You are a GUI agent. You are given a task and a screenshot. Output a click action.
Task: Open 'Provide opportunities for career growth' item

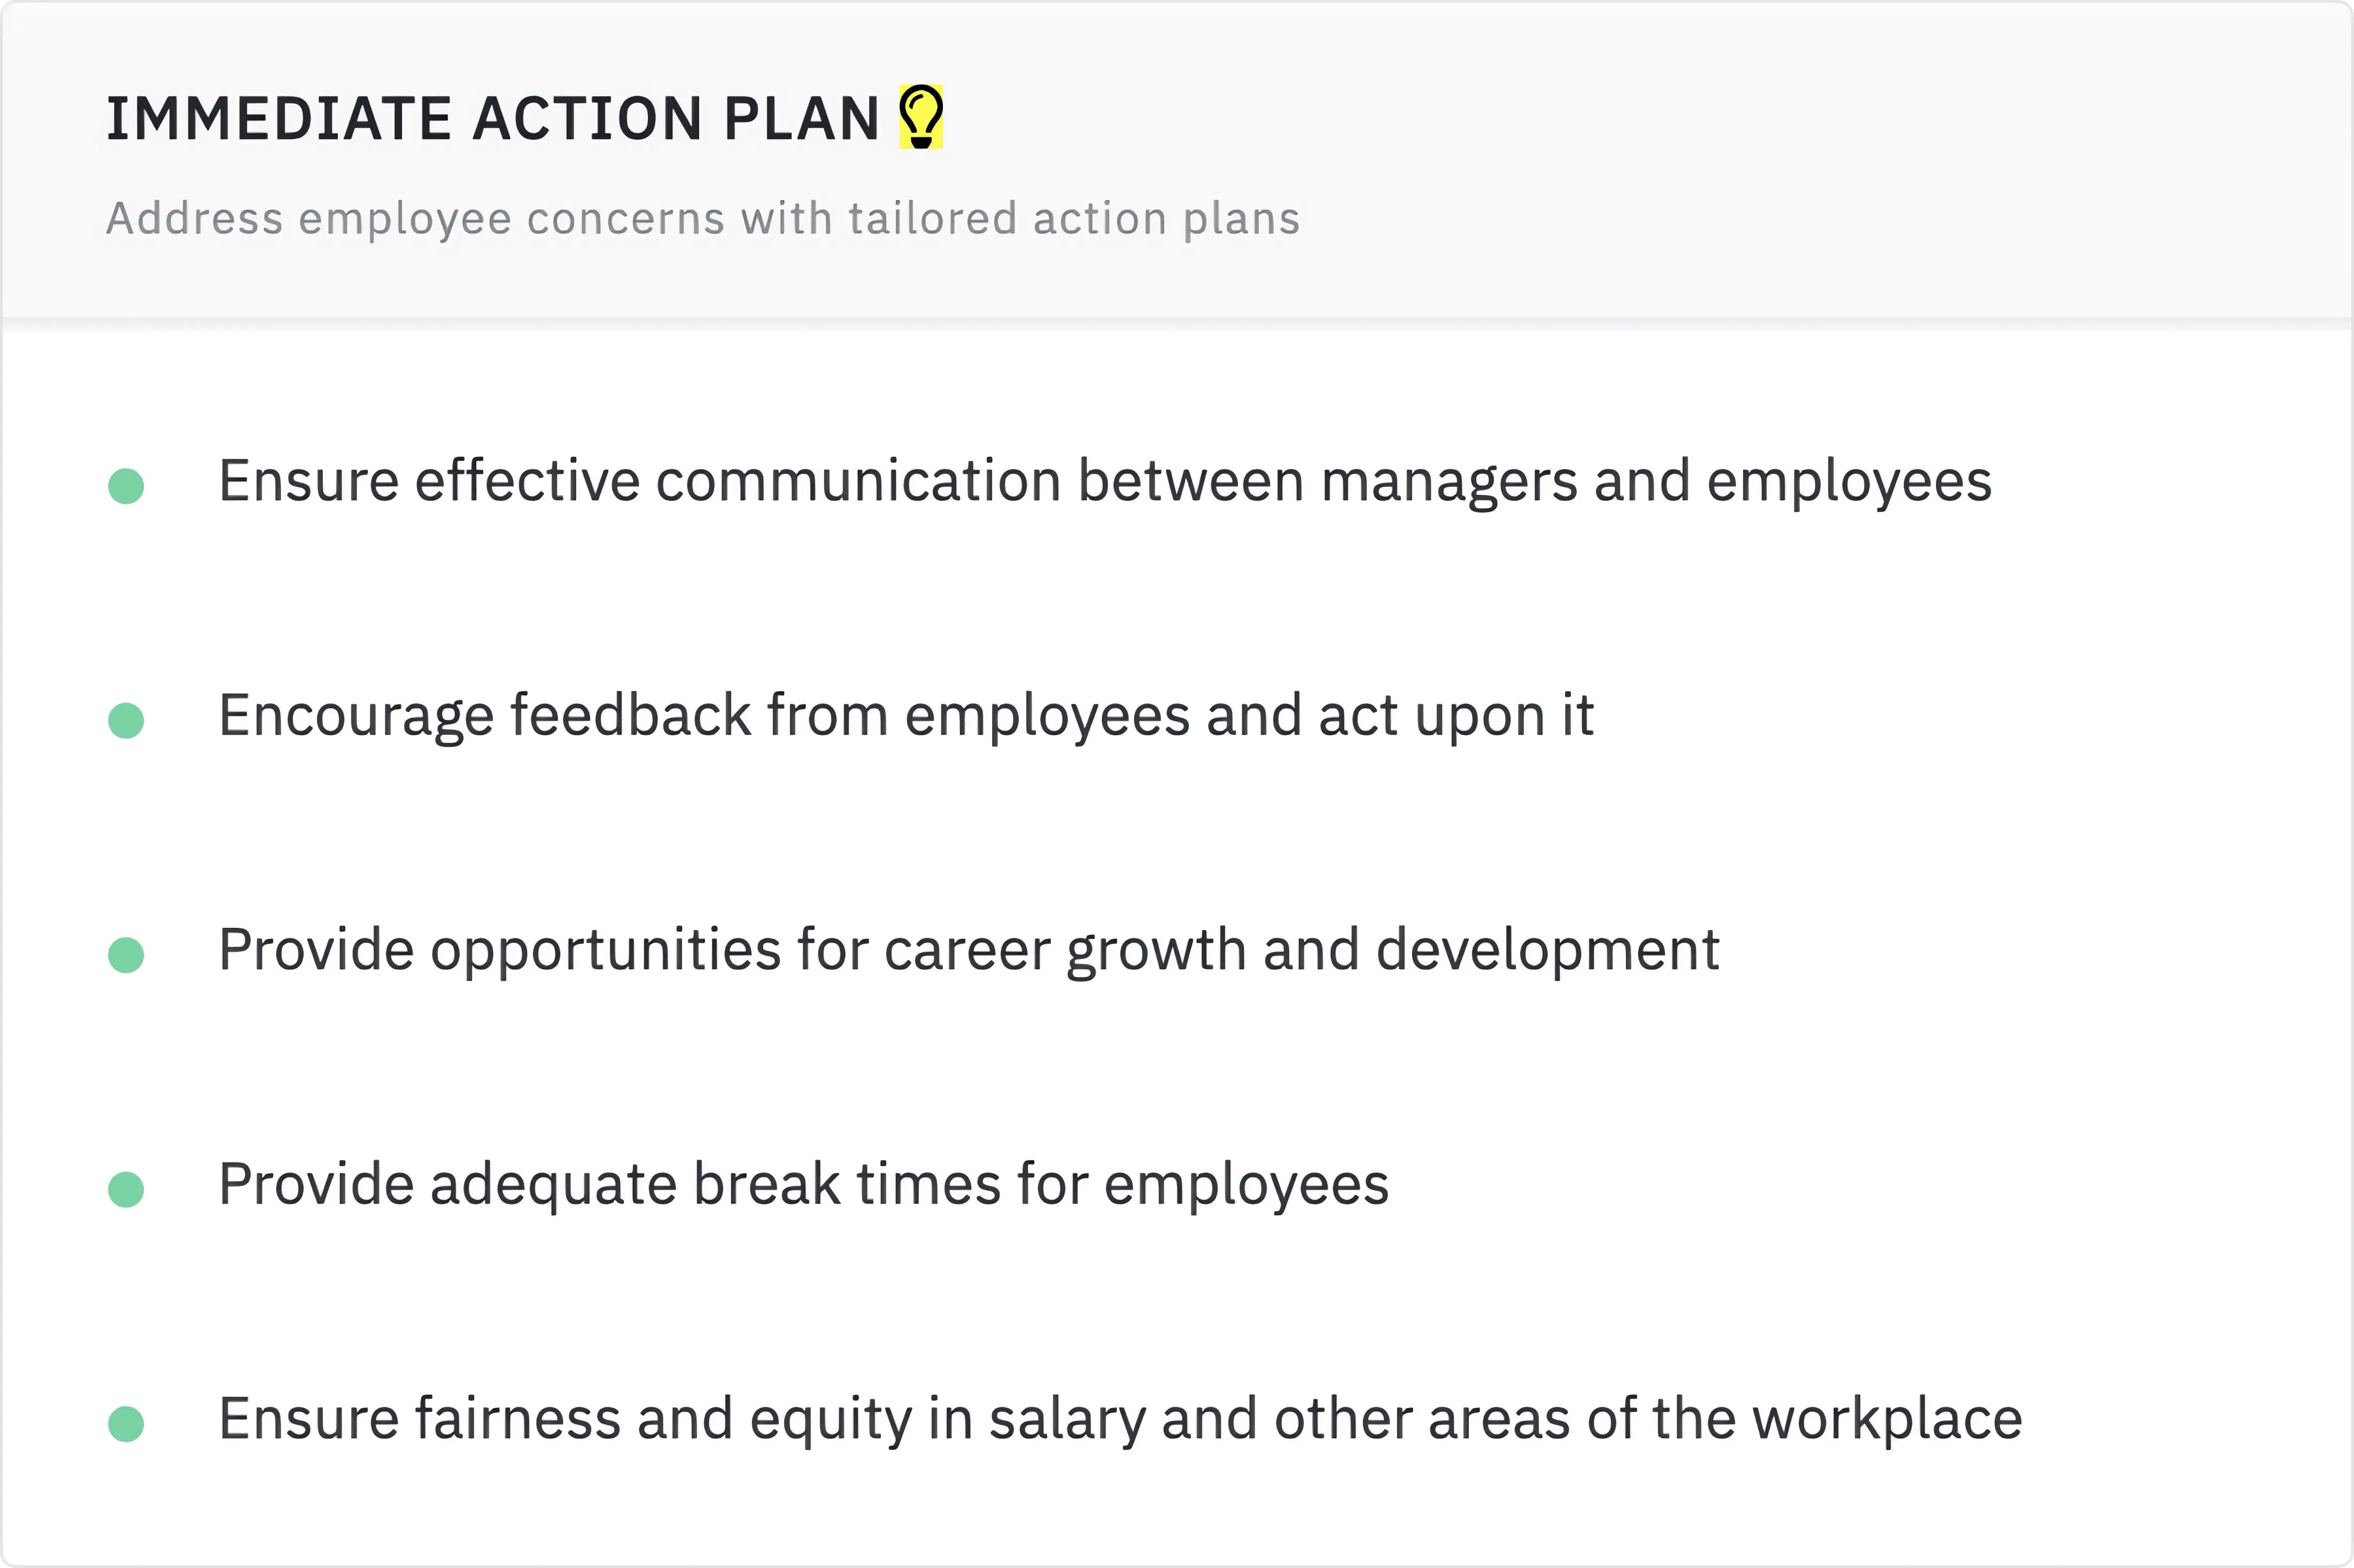click(x=968, y=950)
